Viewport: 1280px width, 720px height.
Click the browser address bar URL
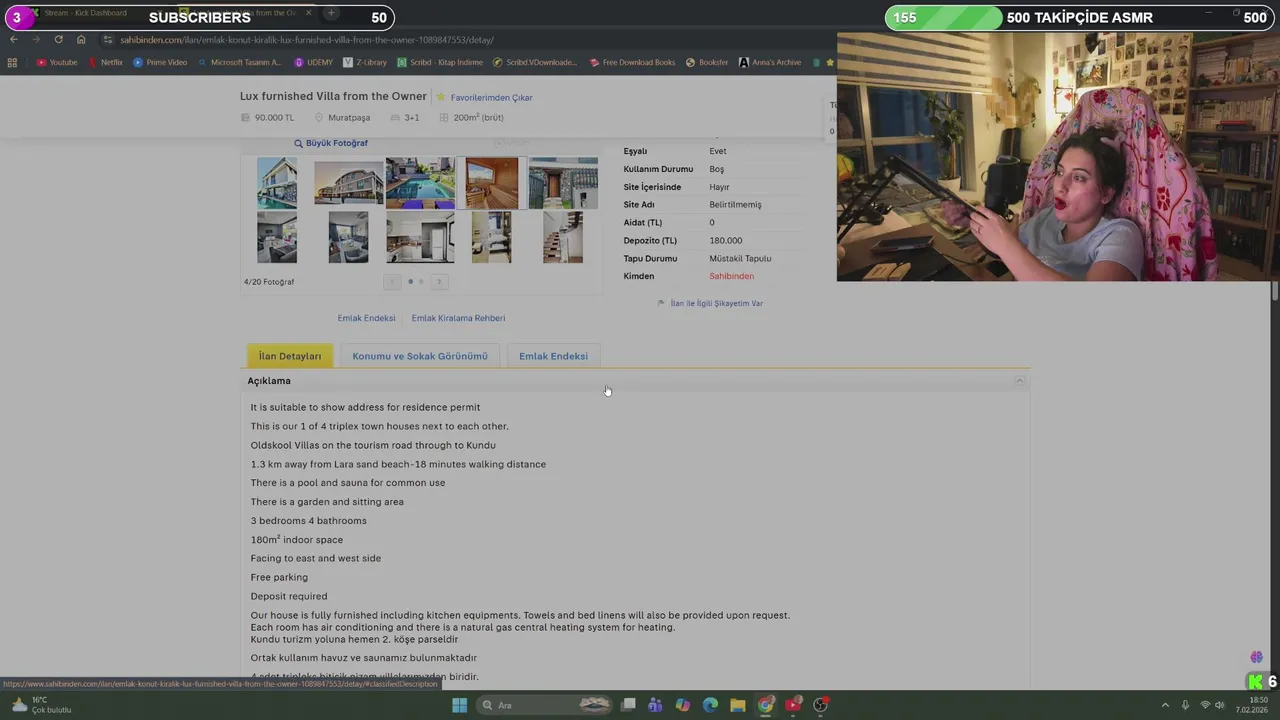(307, 40)
